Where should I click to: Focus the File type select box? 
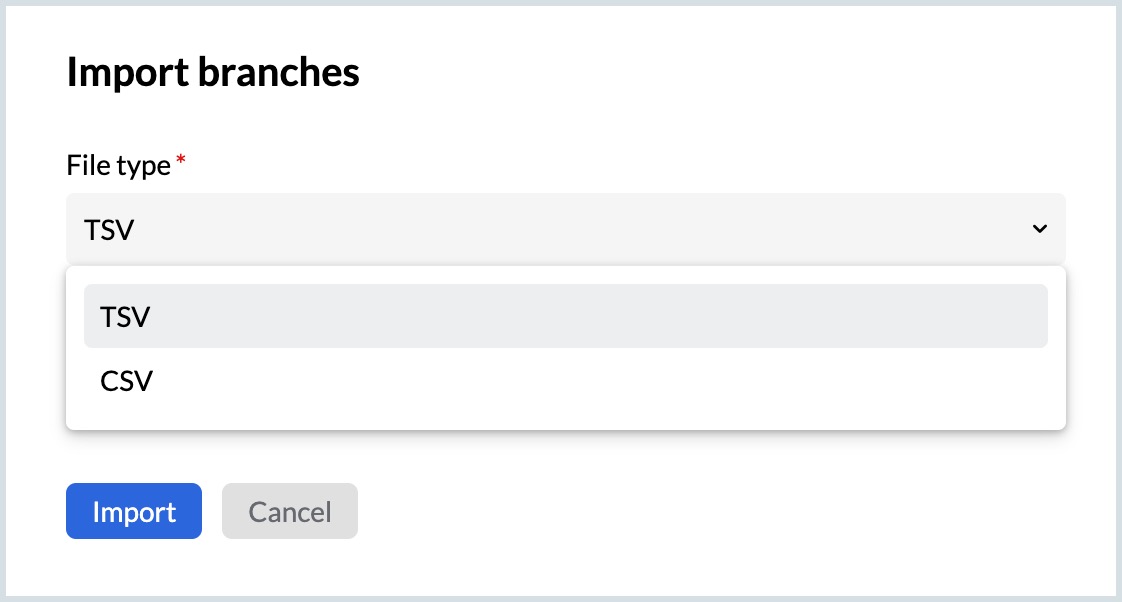(x=565, y=229)
